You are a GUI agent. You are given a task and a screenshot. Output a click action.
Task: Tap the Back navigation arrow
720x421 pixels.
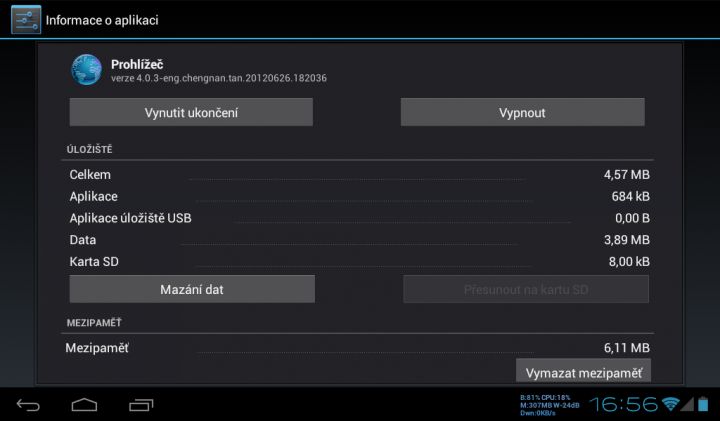28,405
